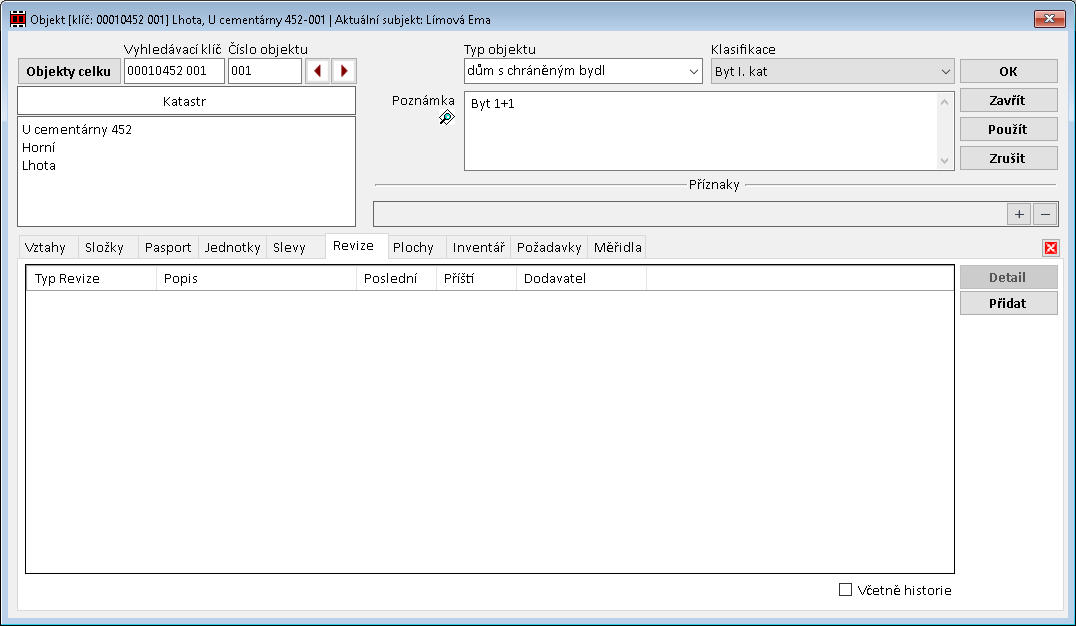Image resolution: width=1076 pixels, height=626 pixels.
Task: Expand the Typ objektu dropdown
Action: pos(694,71)
